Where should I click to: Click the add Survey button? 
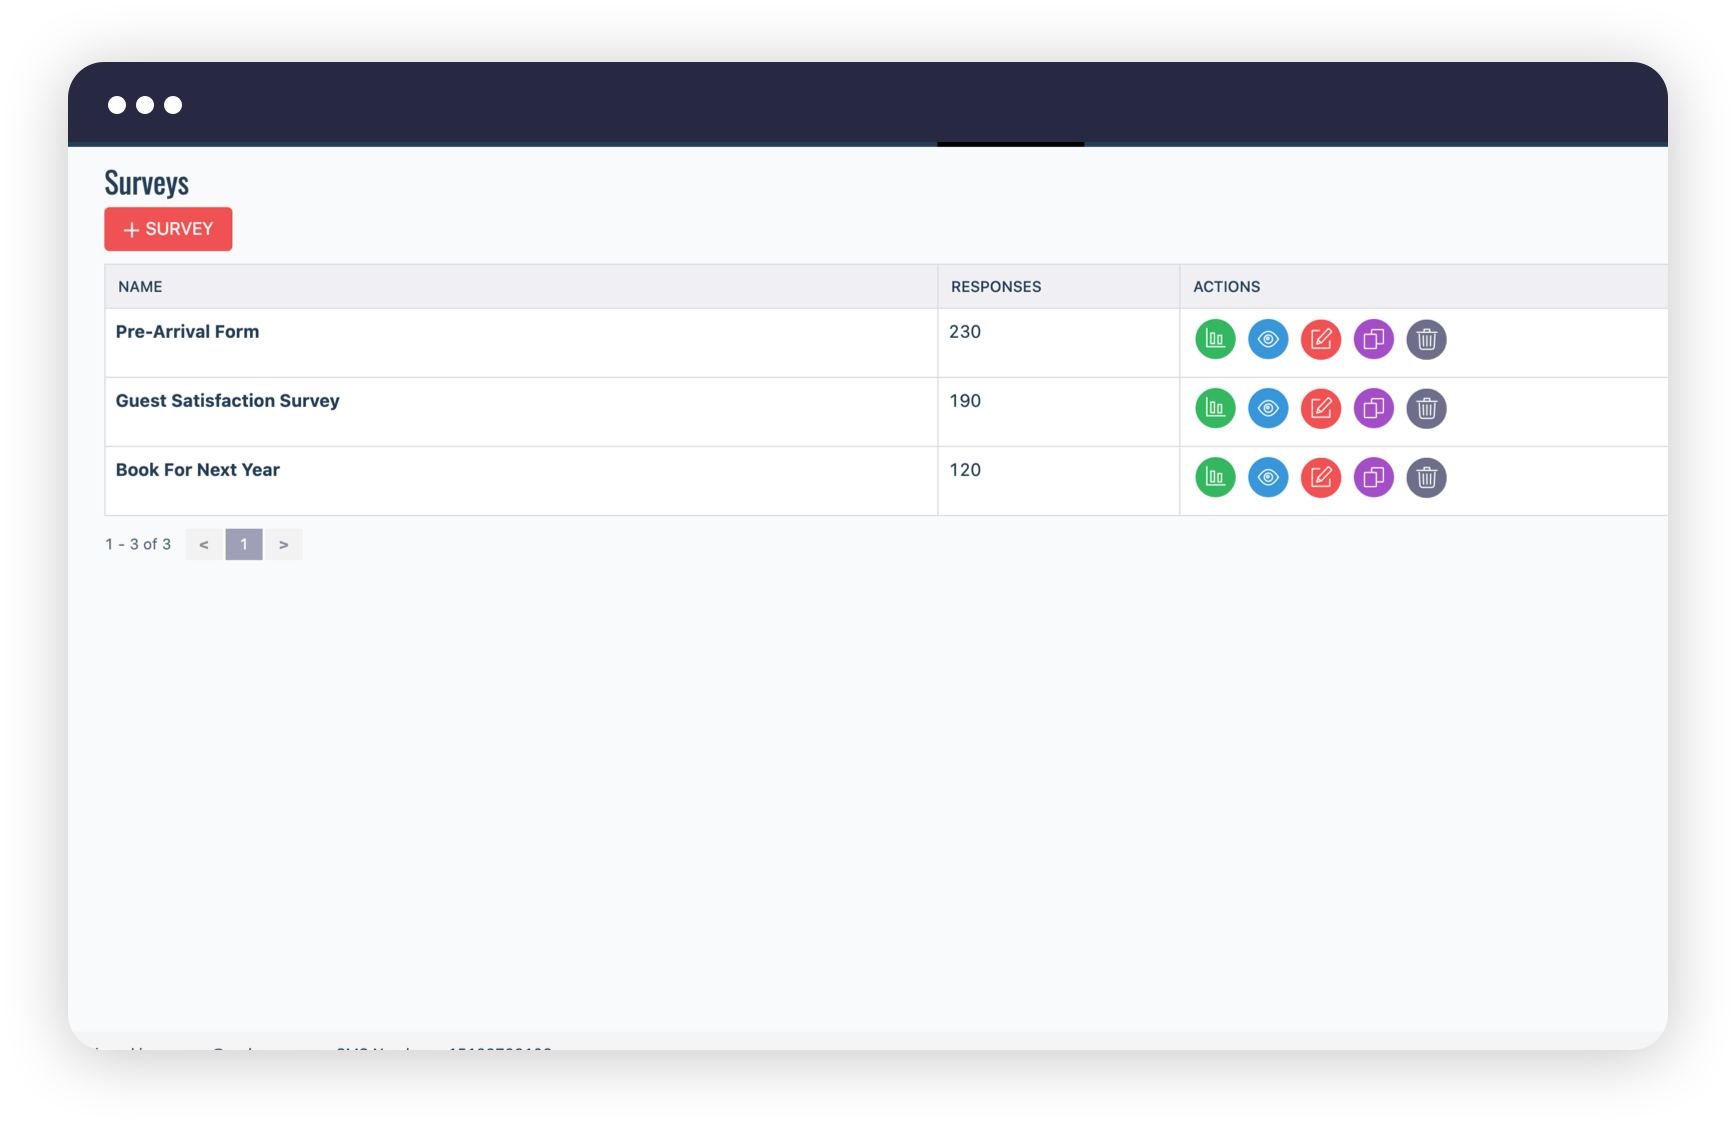168,229
